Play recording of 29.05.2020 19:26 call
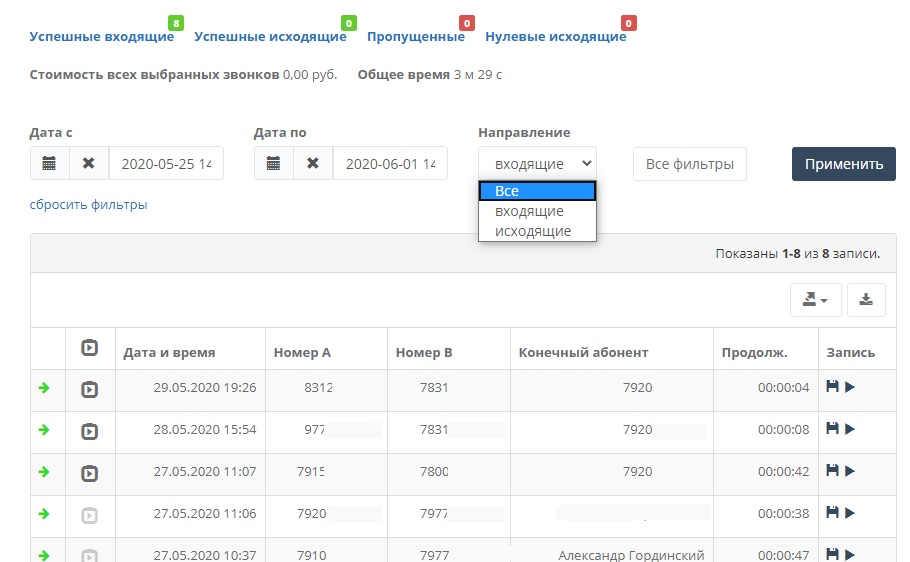Screen dimensions: 910x562 (x=850, y=387)
